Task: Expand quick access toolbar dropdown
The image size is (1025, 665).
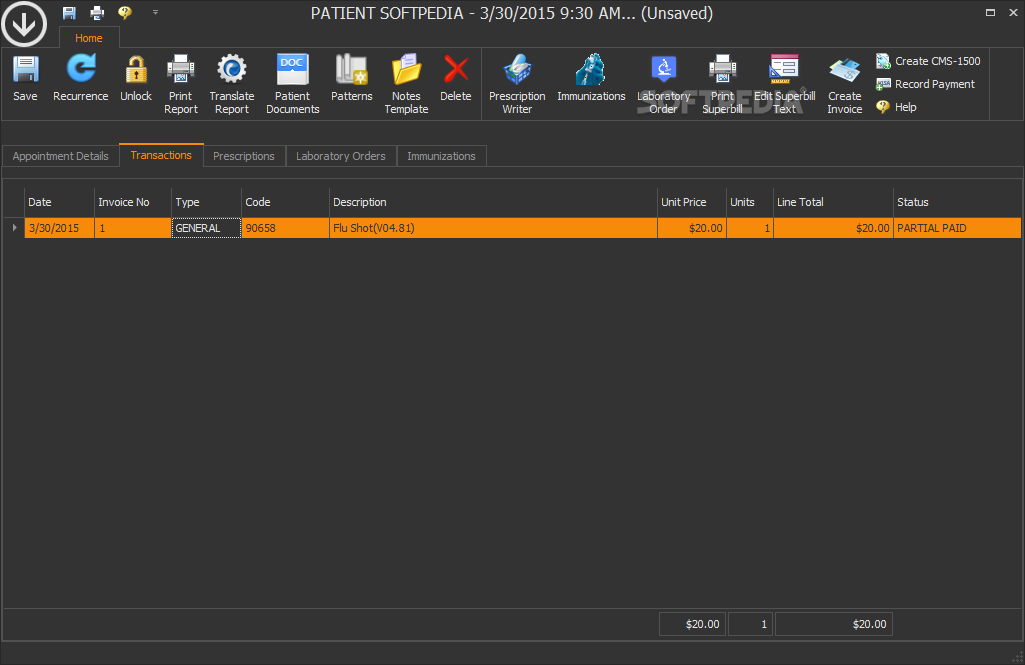Action: [x=155, y=12]
